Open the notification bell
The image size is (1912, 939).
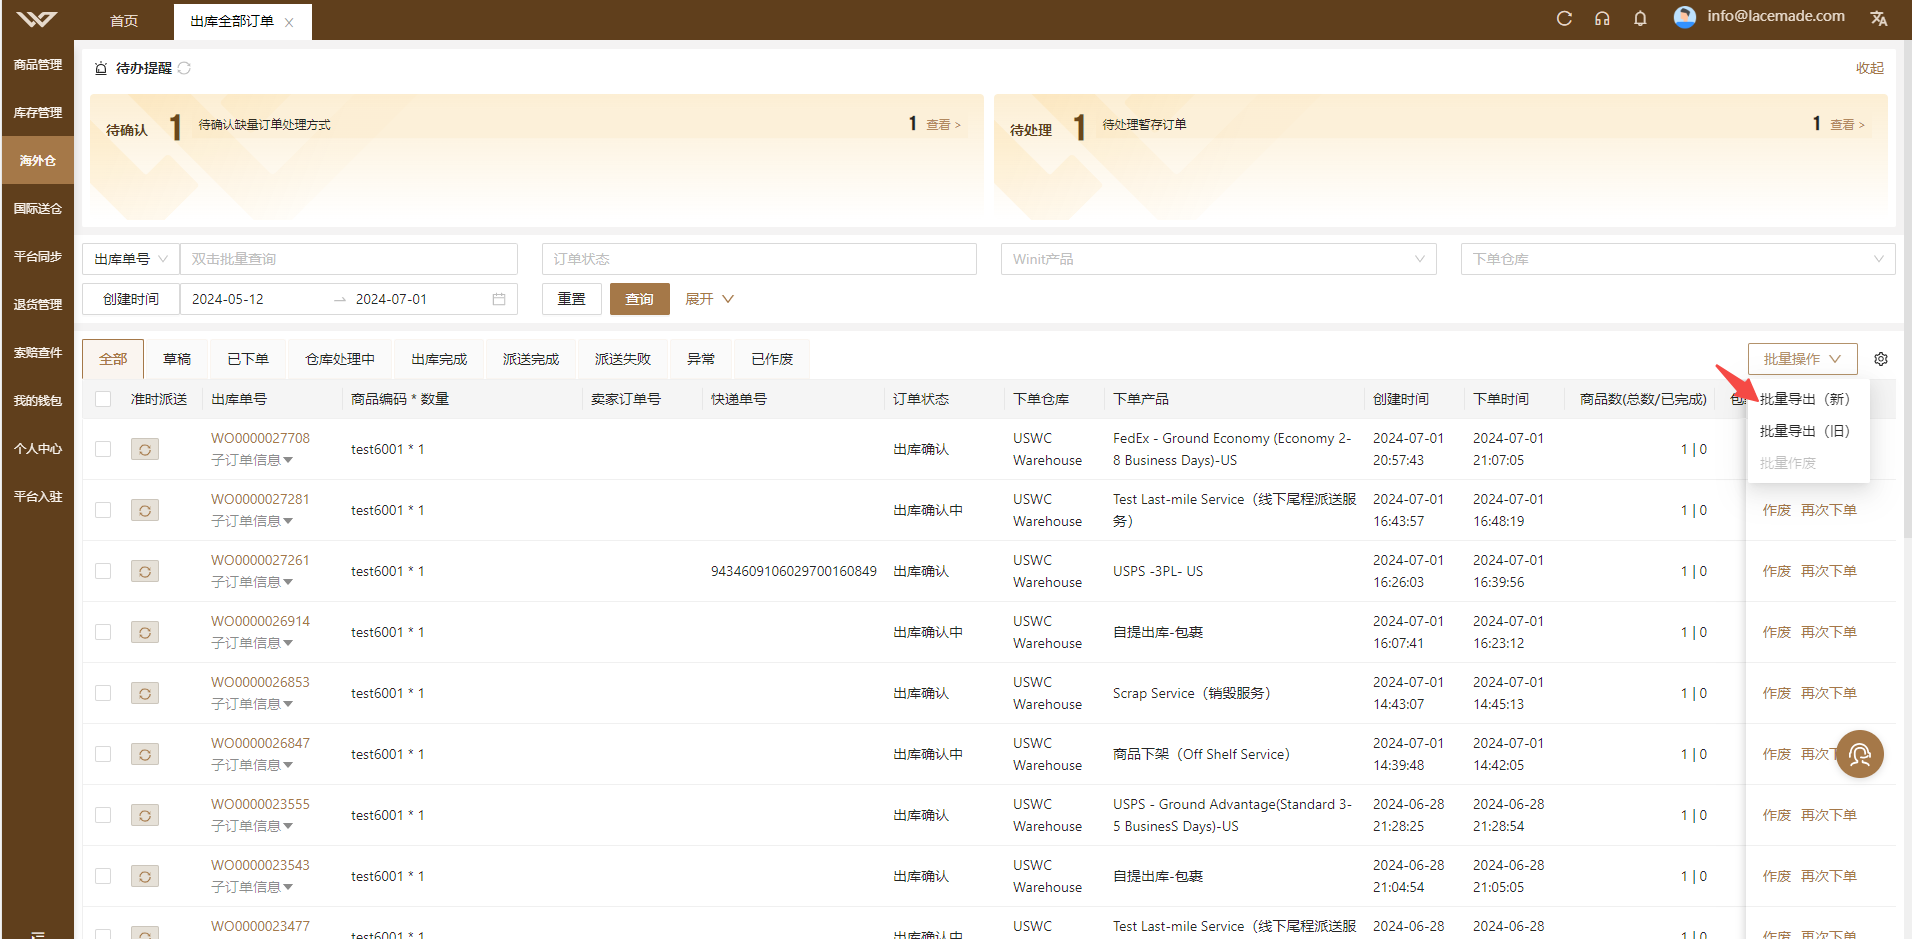1640,18
